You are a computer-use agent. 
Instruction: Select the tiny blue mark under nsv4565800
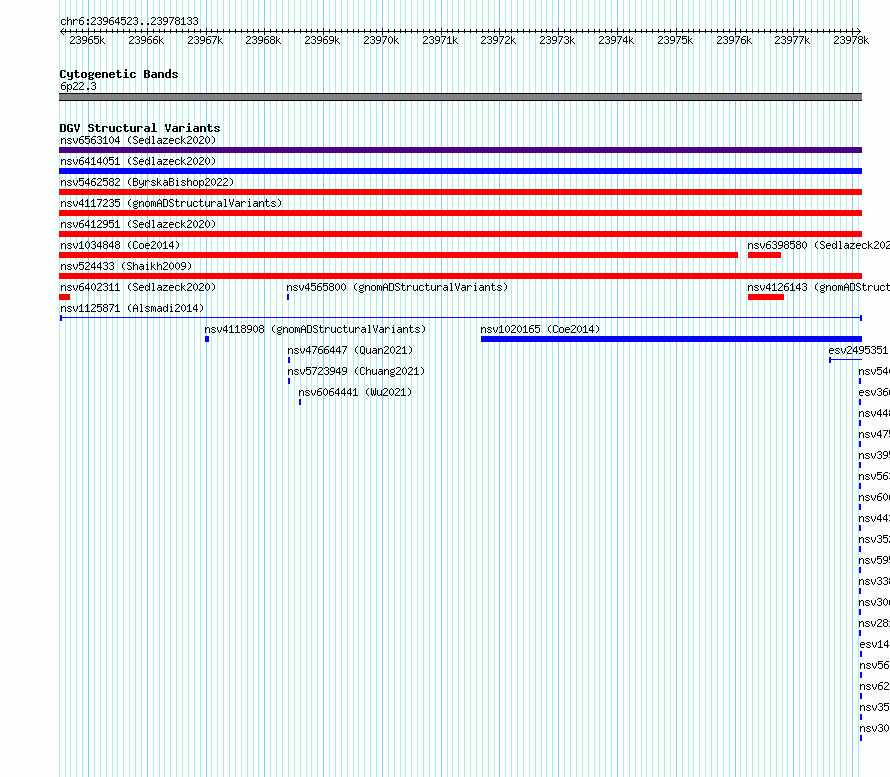click(x=288, y=297)
